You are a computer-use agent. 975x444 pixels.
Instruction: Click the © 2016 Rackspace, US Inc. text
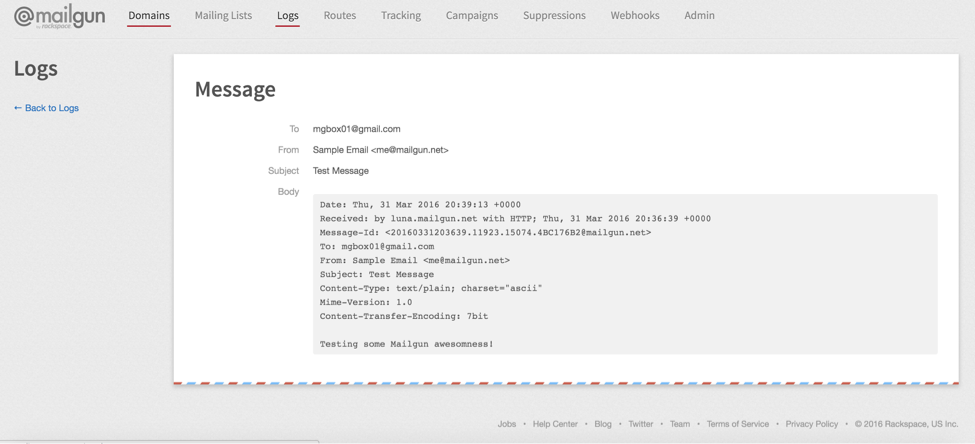(907, 424)
